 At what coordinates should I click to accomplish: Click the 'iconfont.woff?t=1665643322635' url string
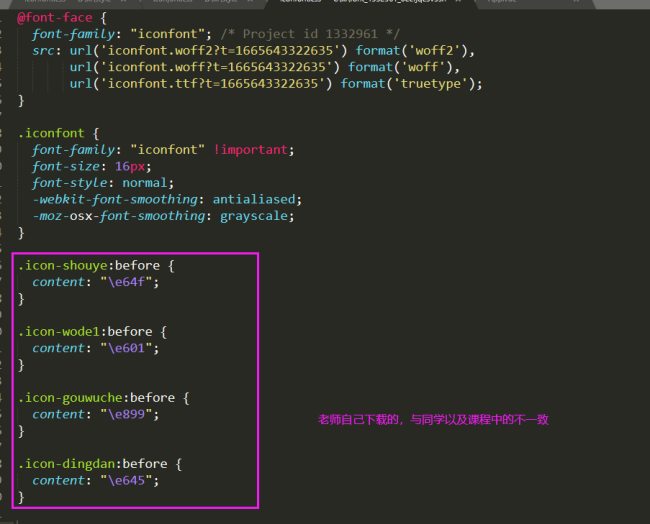[x=216, y=67]
